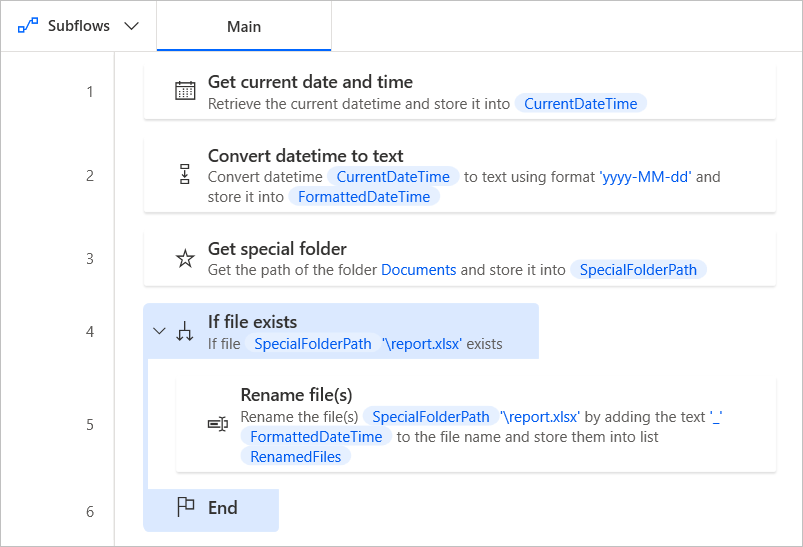Open the Subflows dropdown chevron
The height and width of the screenshot is (547, 803).
132,26
